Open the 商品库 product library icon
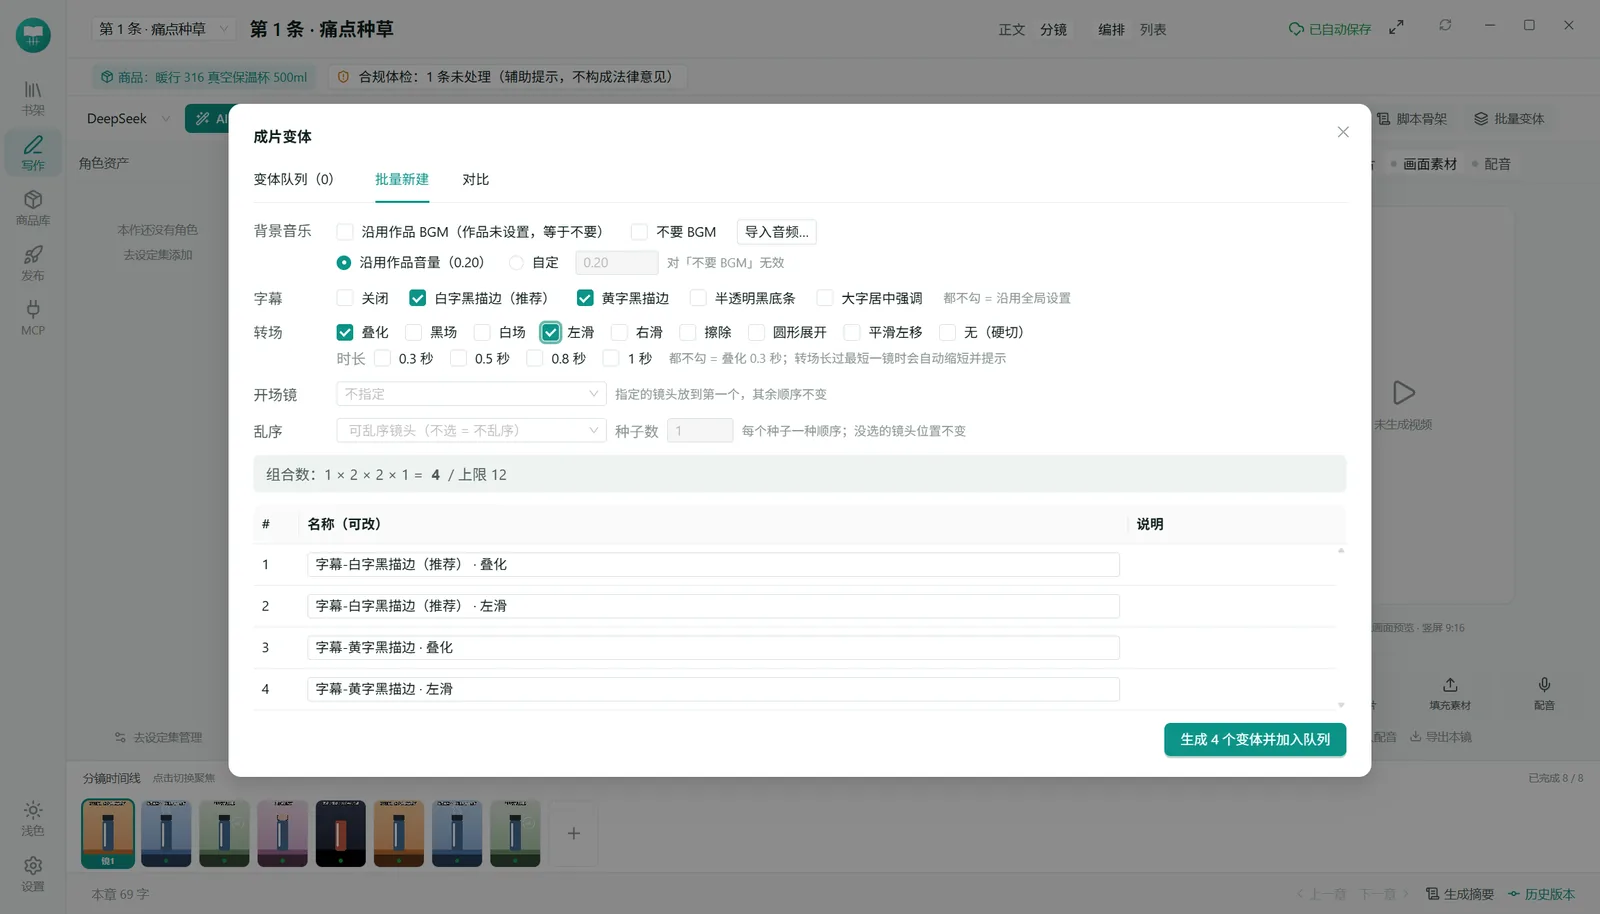Image resolution: width=1600 pixels, height=914 pixels. (33, 208)
